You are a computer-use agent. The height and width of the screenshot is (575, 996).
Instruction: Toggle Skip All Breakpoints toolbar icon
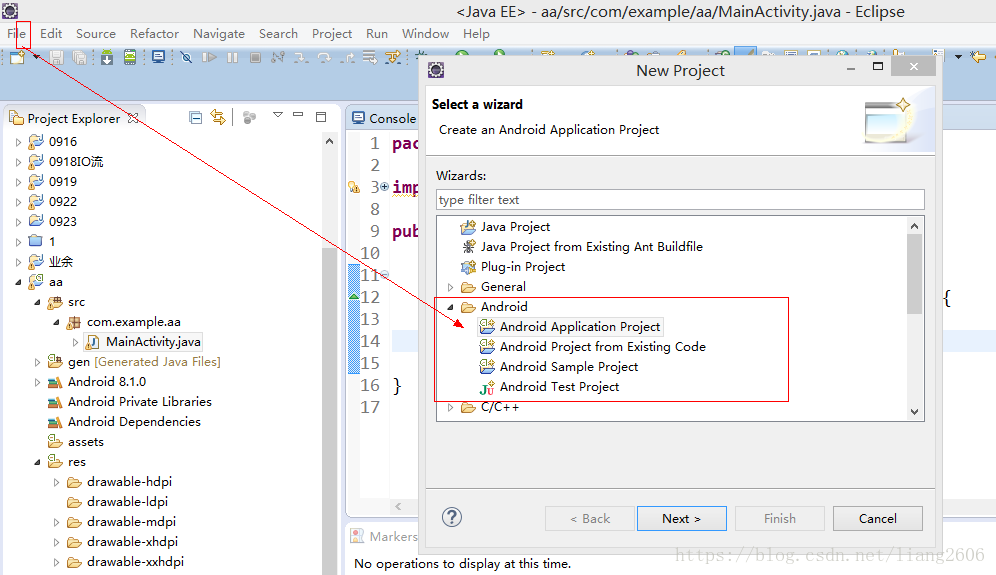[186, 58]
